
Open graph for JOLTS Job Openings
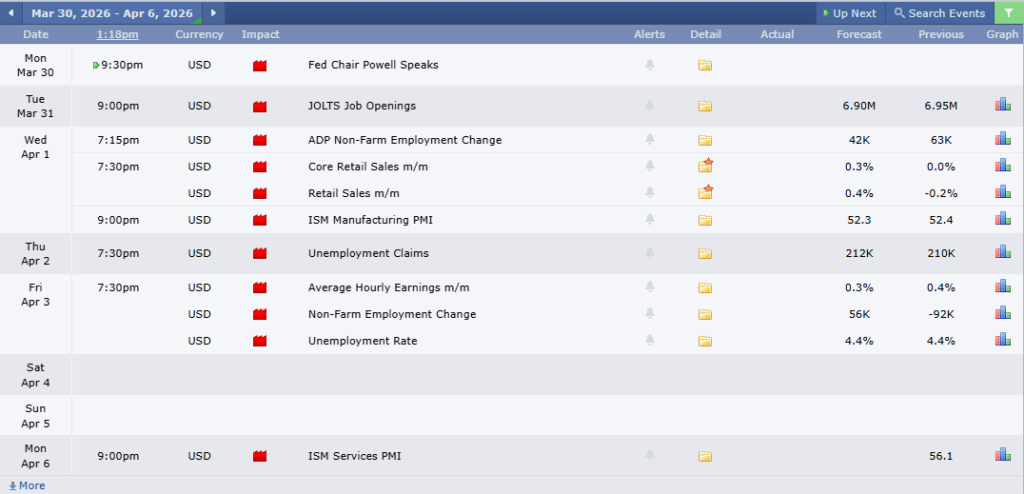pos(1002,105)
